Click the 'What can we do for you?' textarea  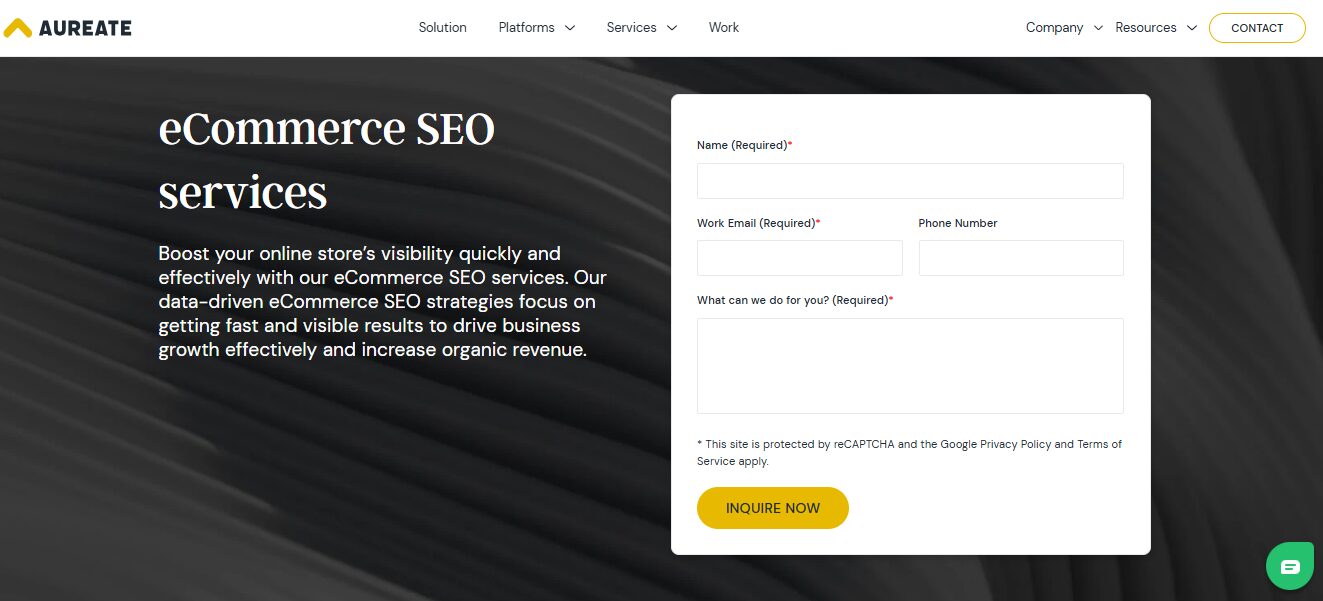910,365
